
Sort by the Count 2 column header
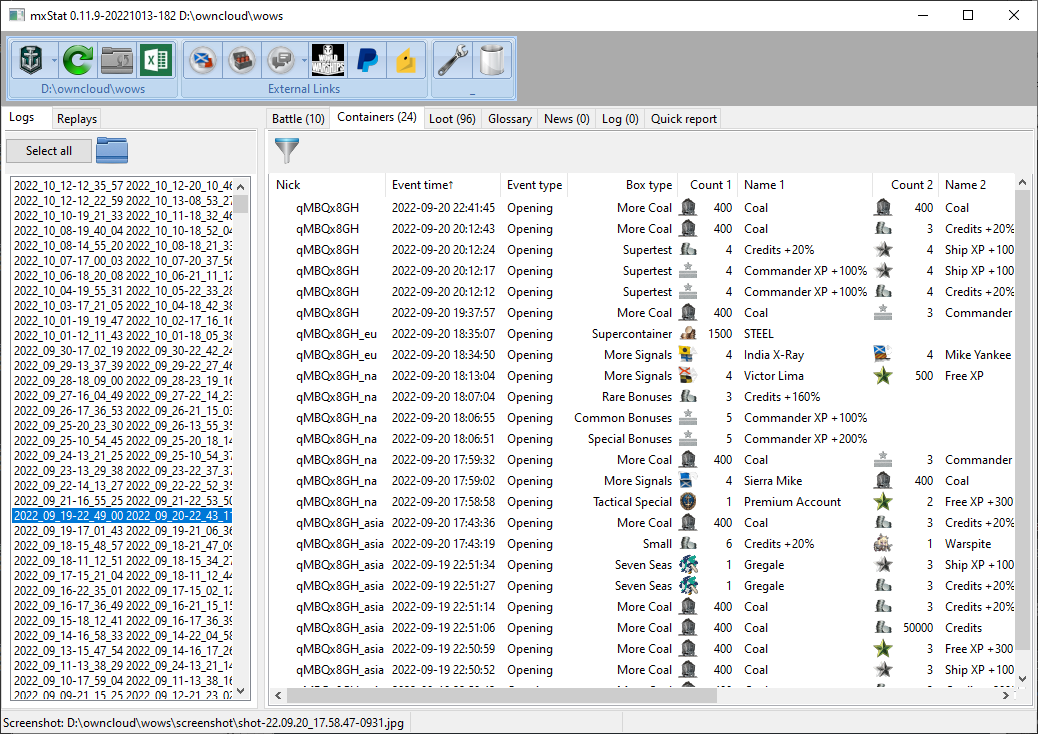[906, 185]
